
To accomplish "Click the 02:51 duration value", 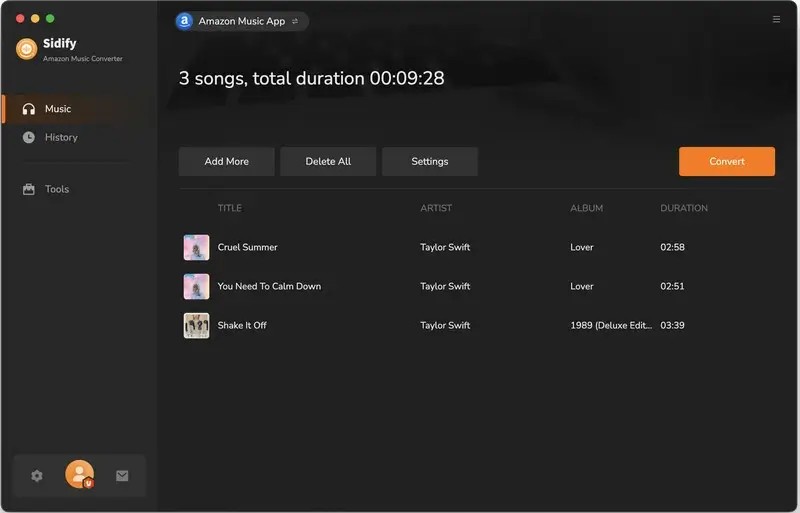I will tap(672, 286).
